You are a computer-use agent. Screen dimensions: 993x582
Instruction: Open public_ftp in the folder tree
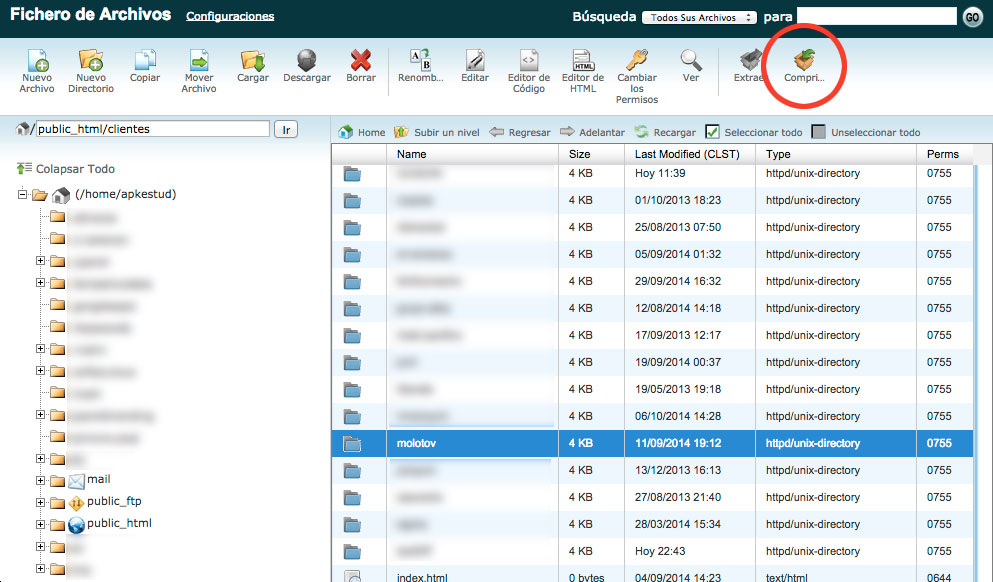(114, 501)
